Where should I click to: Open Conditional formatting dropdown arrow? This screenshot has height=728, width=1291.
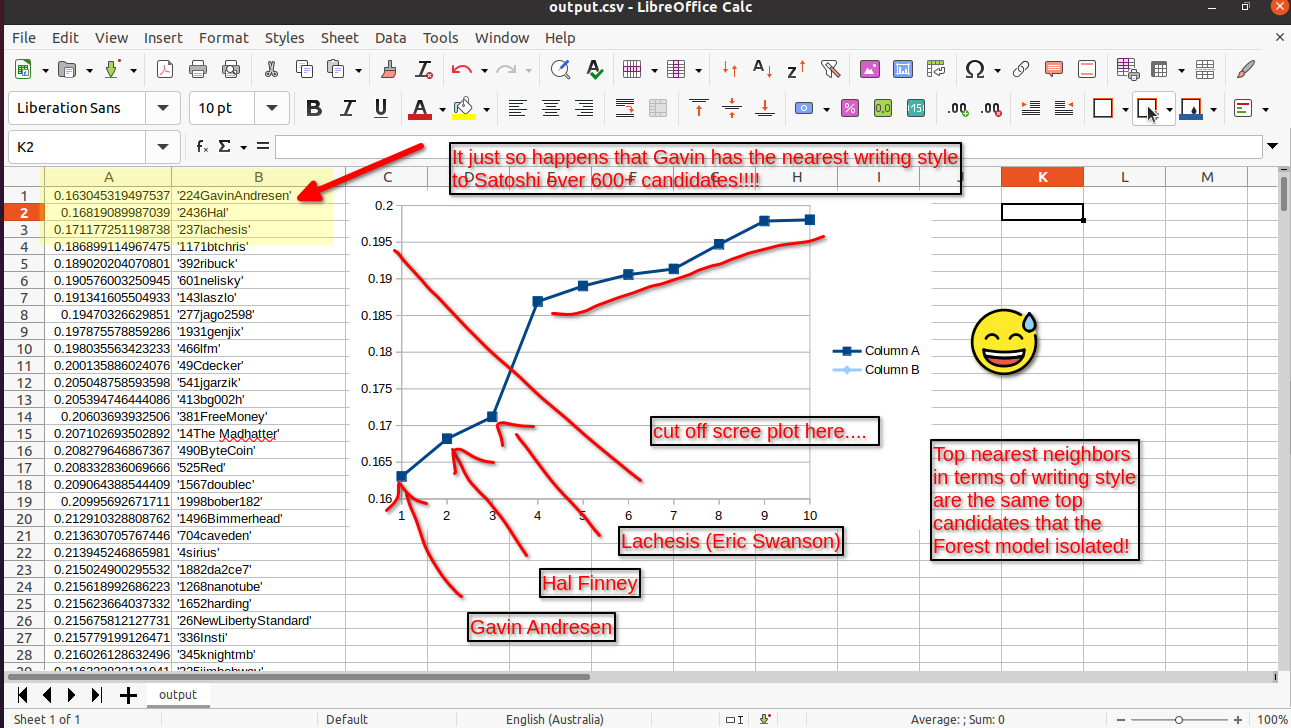point(1265,109)
